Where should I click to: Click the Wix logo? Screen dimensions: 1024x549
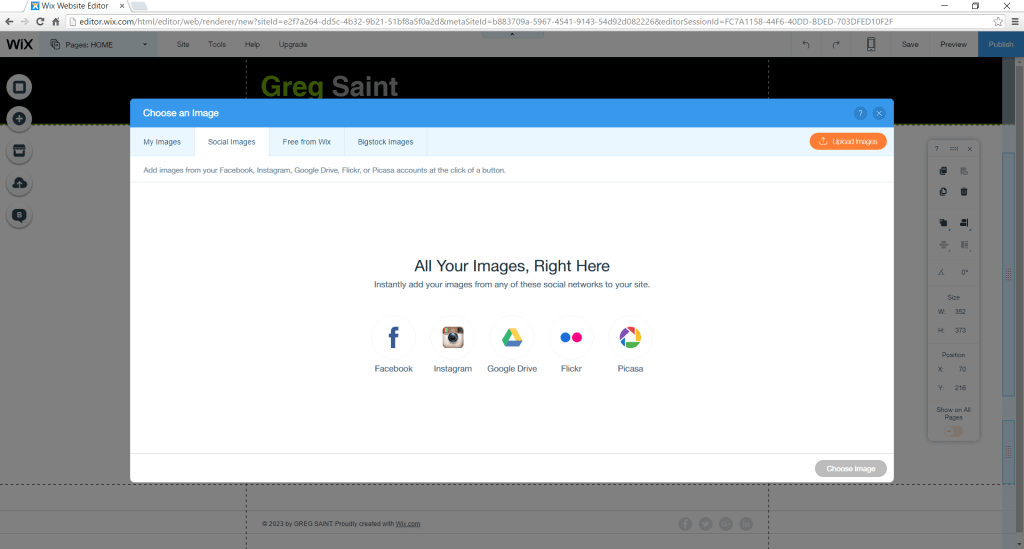pyautogui.click(x=20, y=44)
